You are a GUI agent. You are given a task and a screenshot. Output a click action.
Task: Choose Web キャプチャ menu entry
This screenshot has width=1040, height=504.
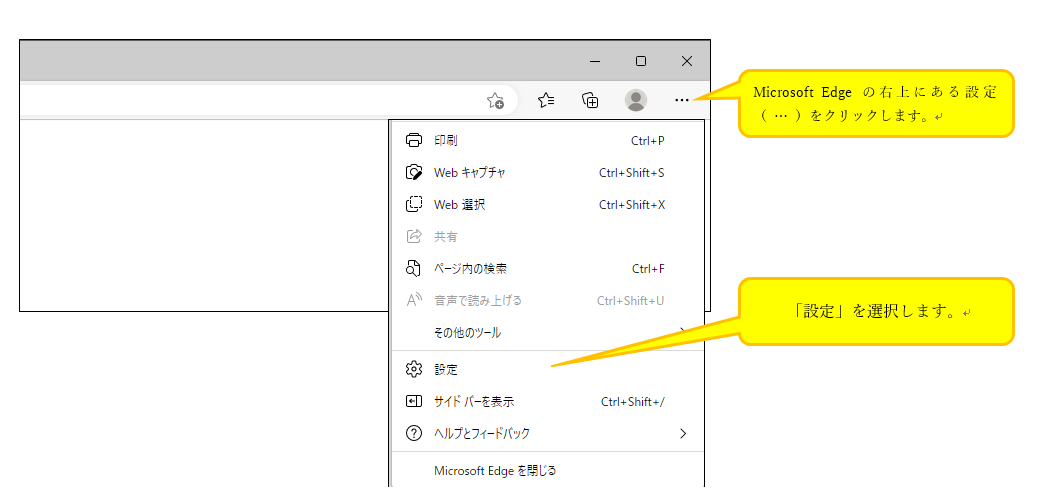pos(547,172)
